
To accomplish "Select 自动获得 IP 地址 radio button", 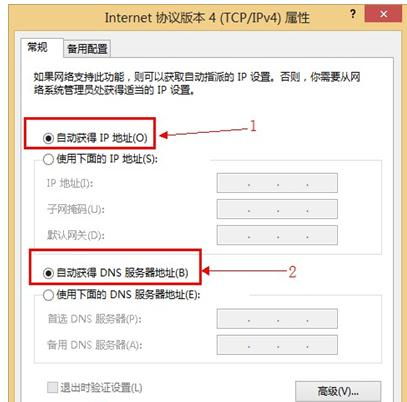I will 49,138.
